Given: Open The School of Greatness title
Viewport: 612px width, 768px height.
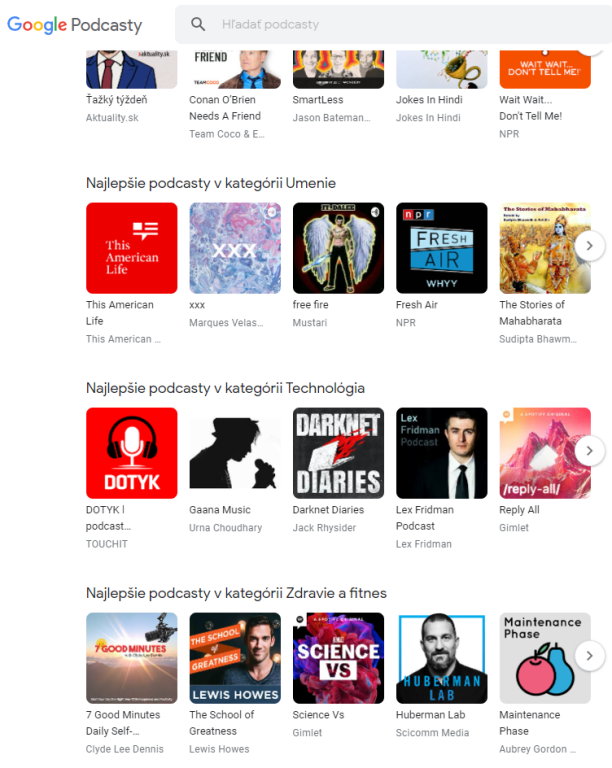Looking at the screenshot, I should (x=221, y=722).
